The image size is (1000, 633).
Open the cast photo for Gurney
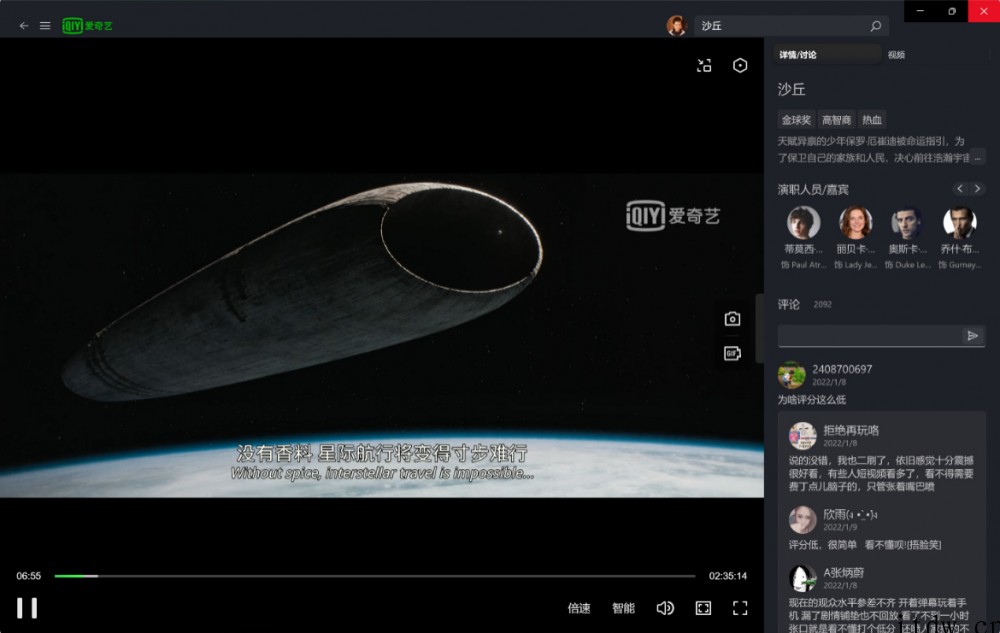coord(959,222)
